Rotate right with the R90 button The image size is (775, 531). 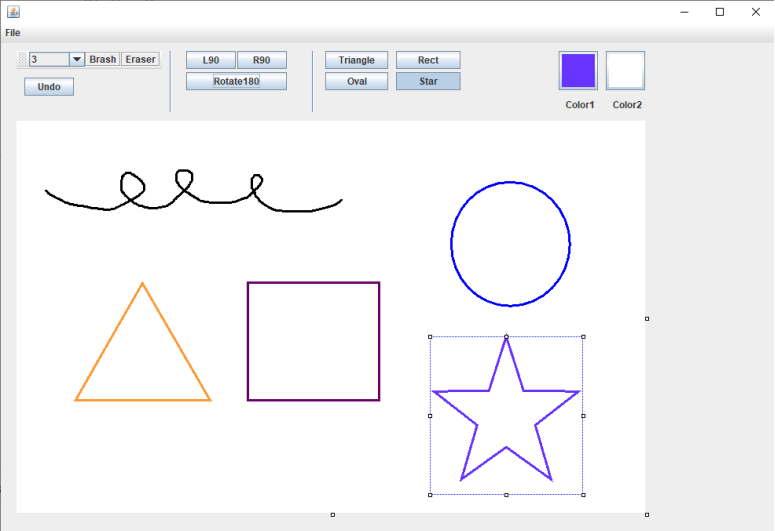click(261, 60)
